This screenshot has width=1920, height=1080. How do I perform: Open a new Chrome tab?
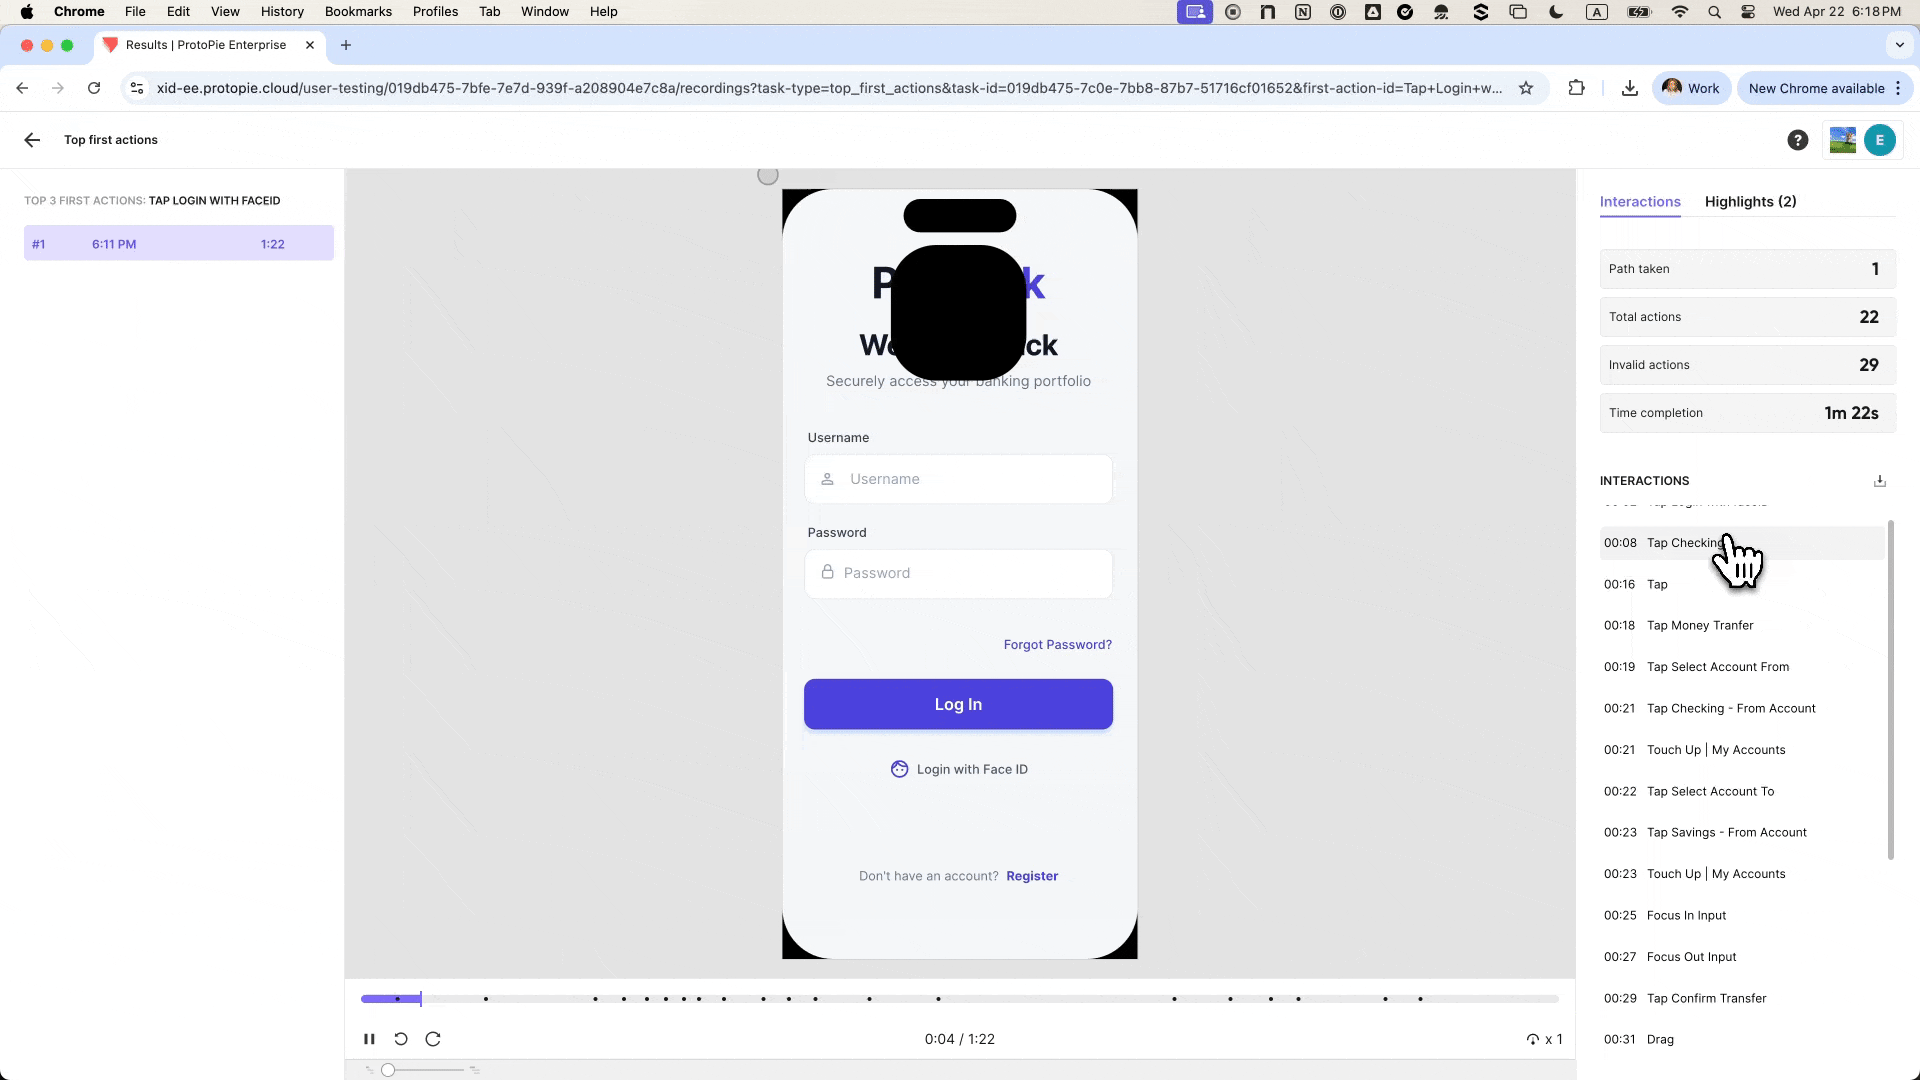pyautogui.click(x=346, y=45)
